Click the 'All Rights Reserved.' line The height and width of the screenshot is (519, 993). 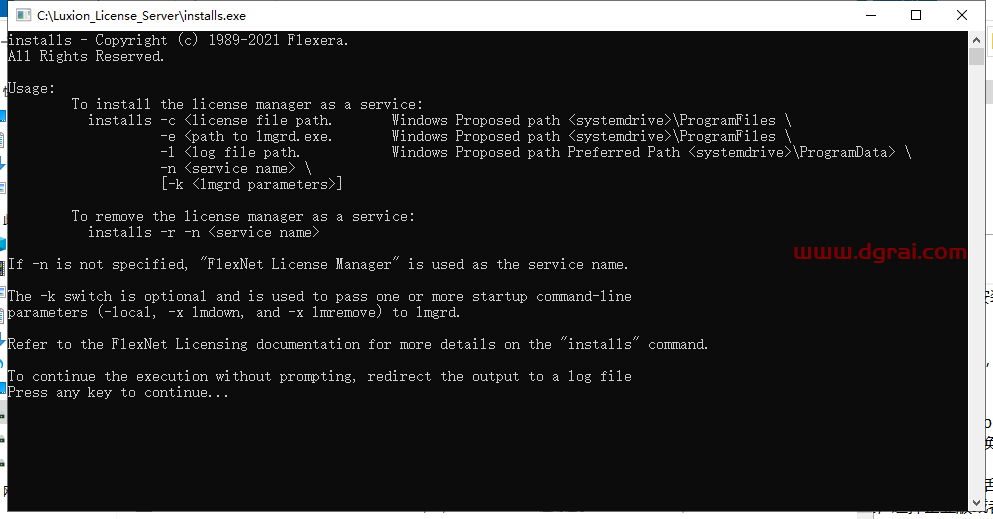(x=86, y=57)
